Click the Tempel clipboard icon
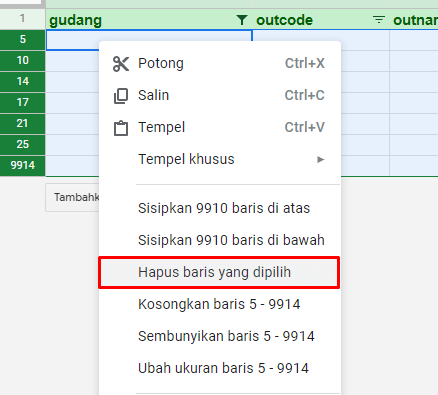Screen dimensions: 438x395 pos(121,128)
